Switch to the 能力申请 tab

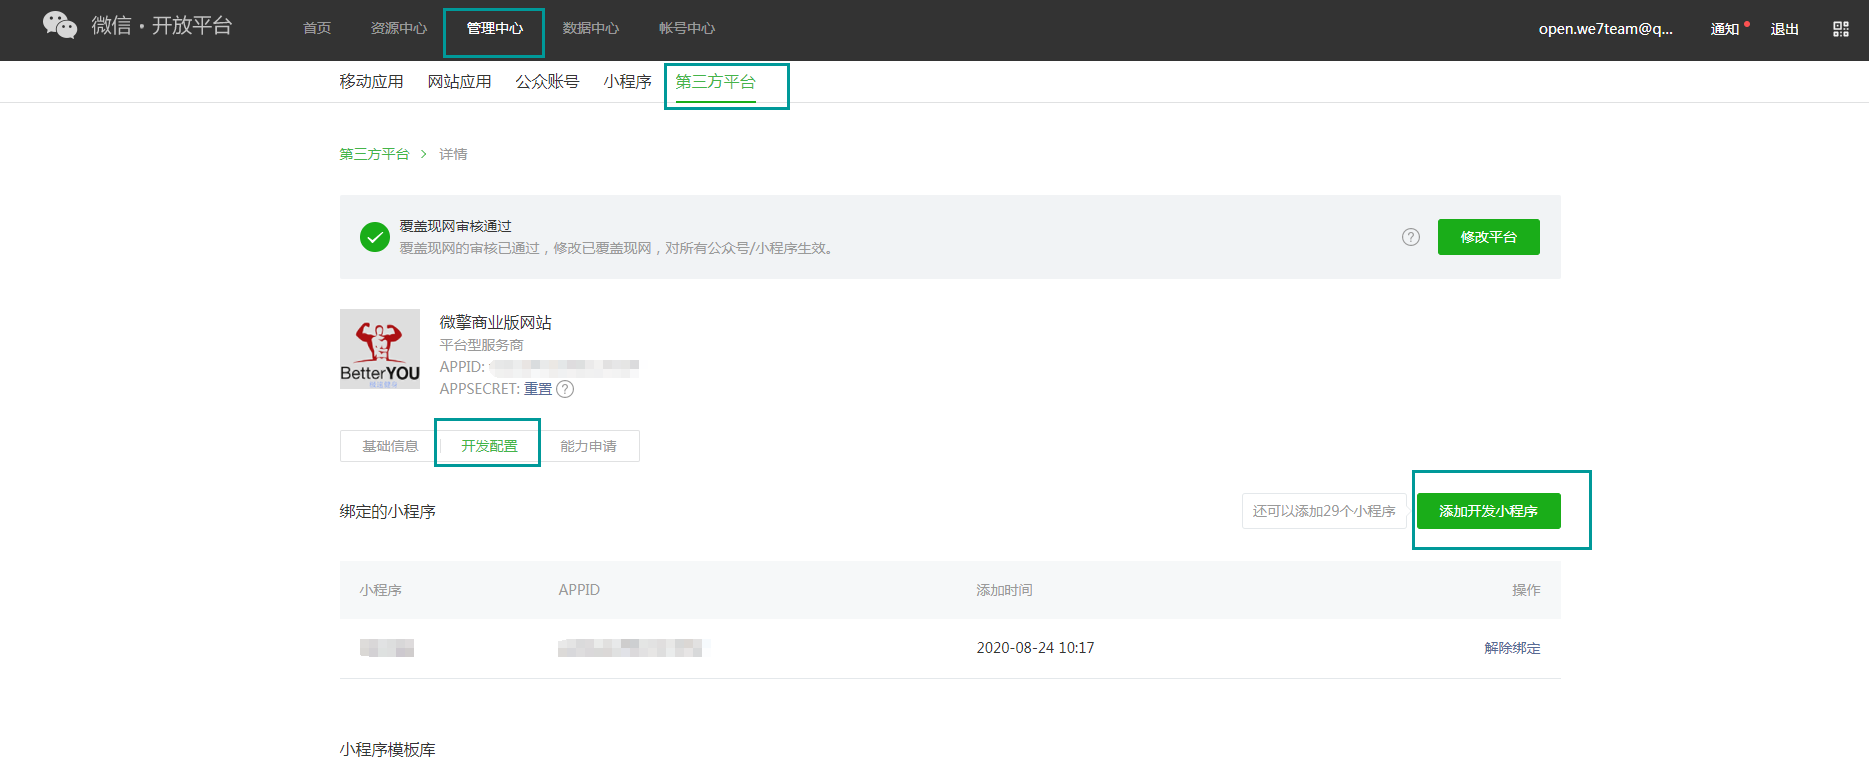589,446
